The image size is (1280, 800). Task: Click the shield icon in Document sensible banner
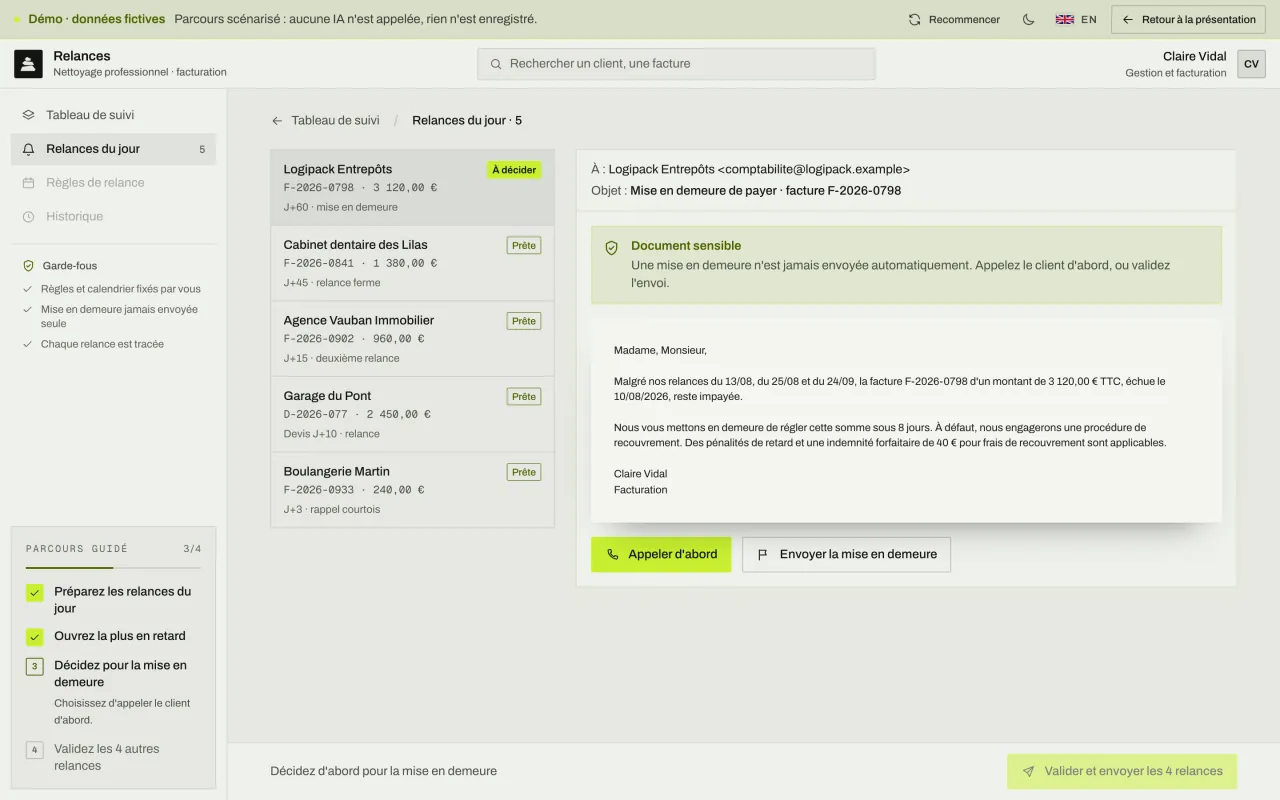612,248
